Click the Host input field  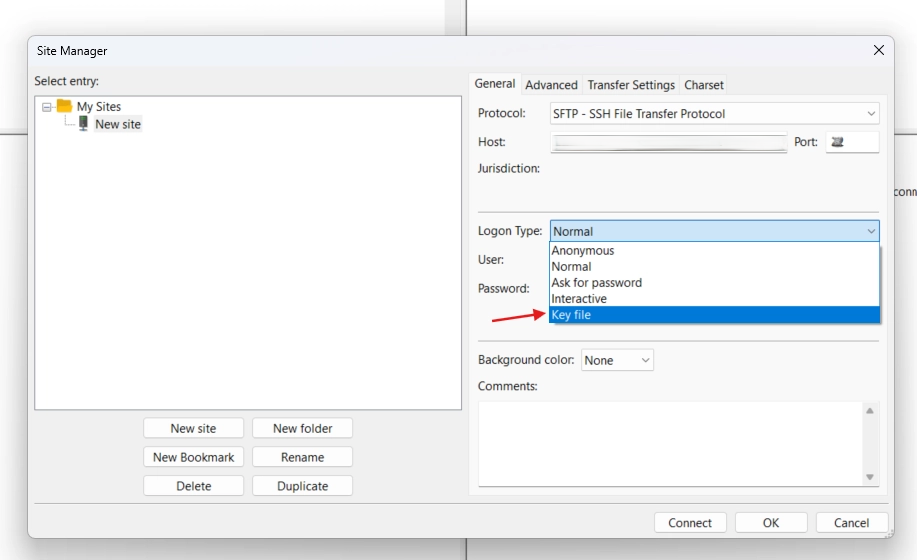(668, 142)
